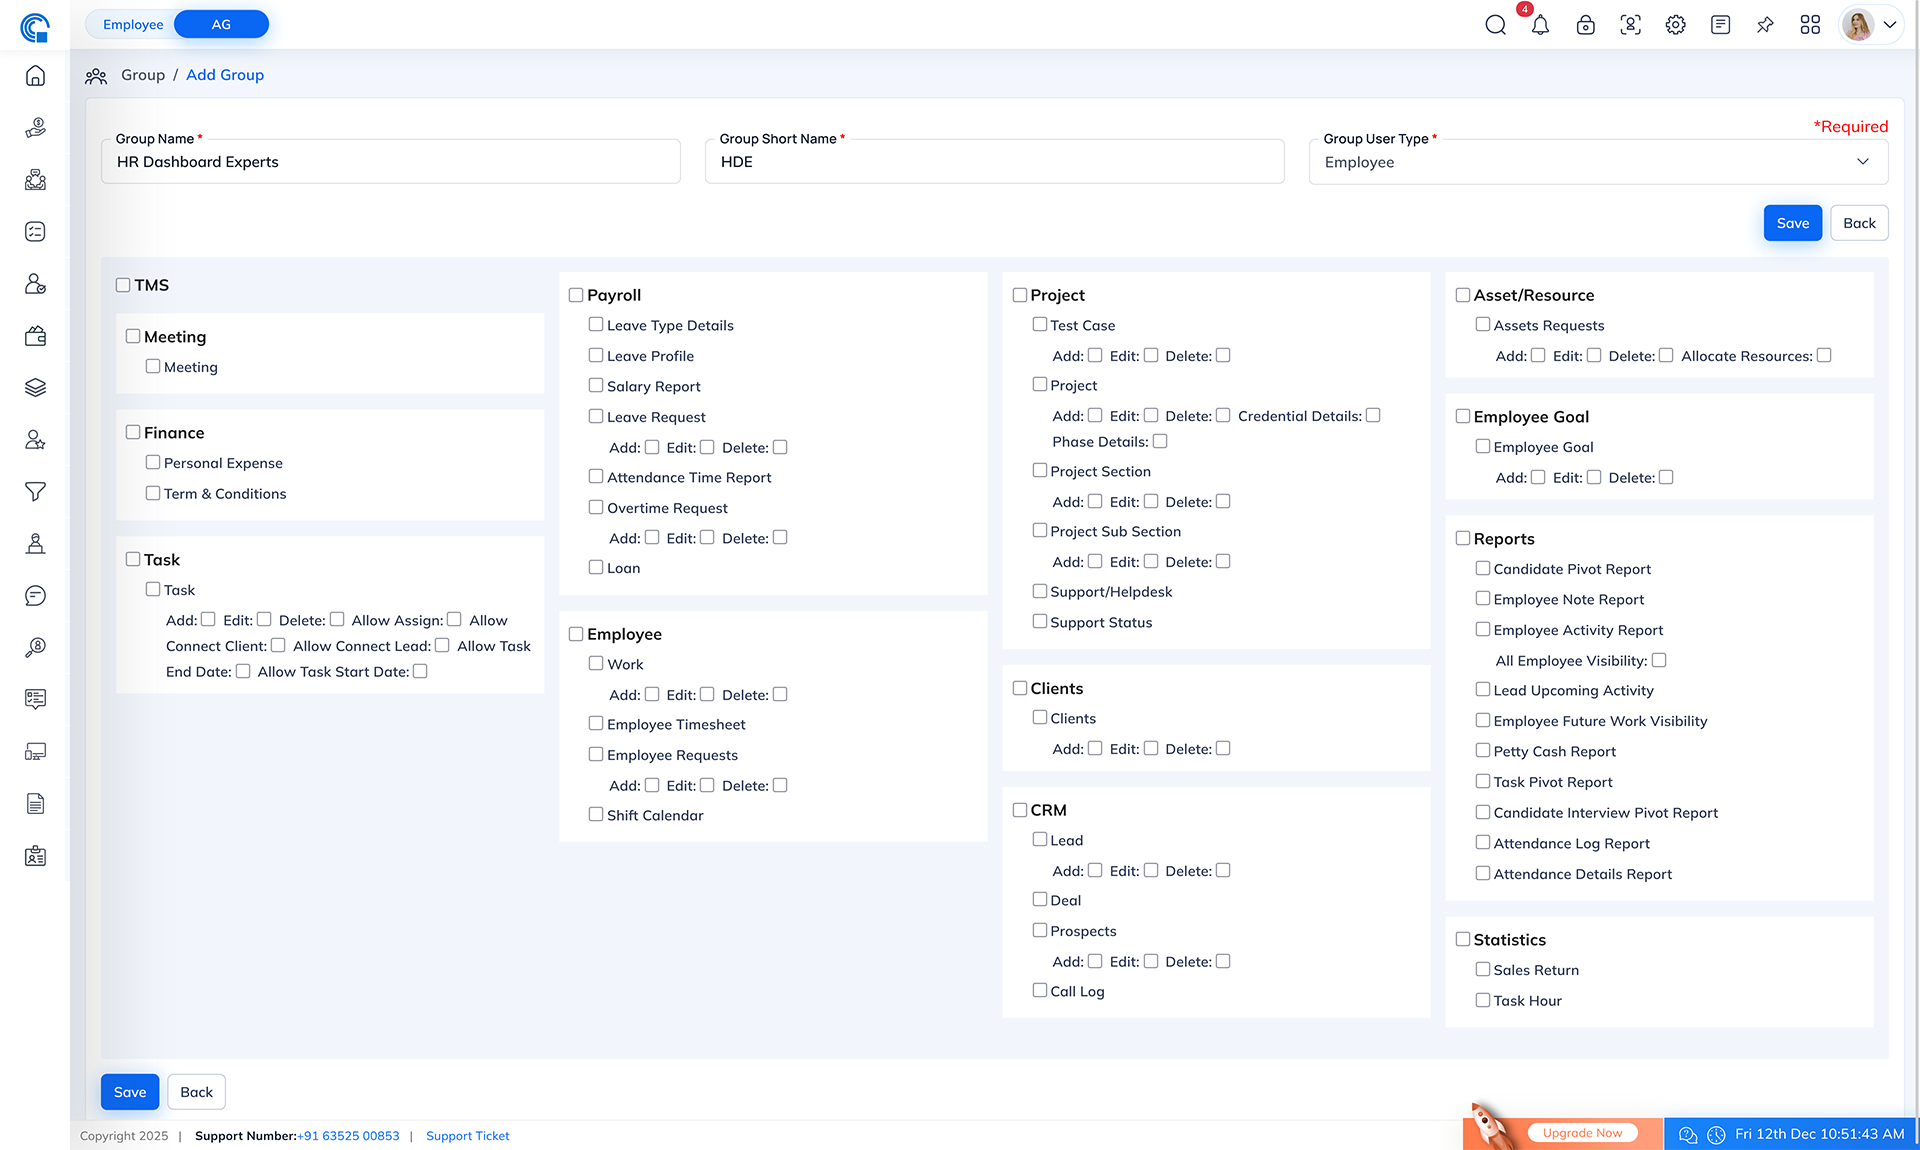This screenshot has width=1920, height=1150.
Task: Focus the Group Short Name field
Action: (994, 162)
